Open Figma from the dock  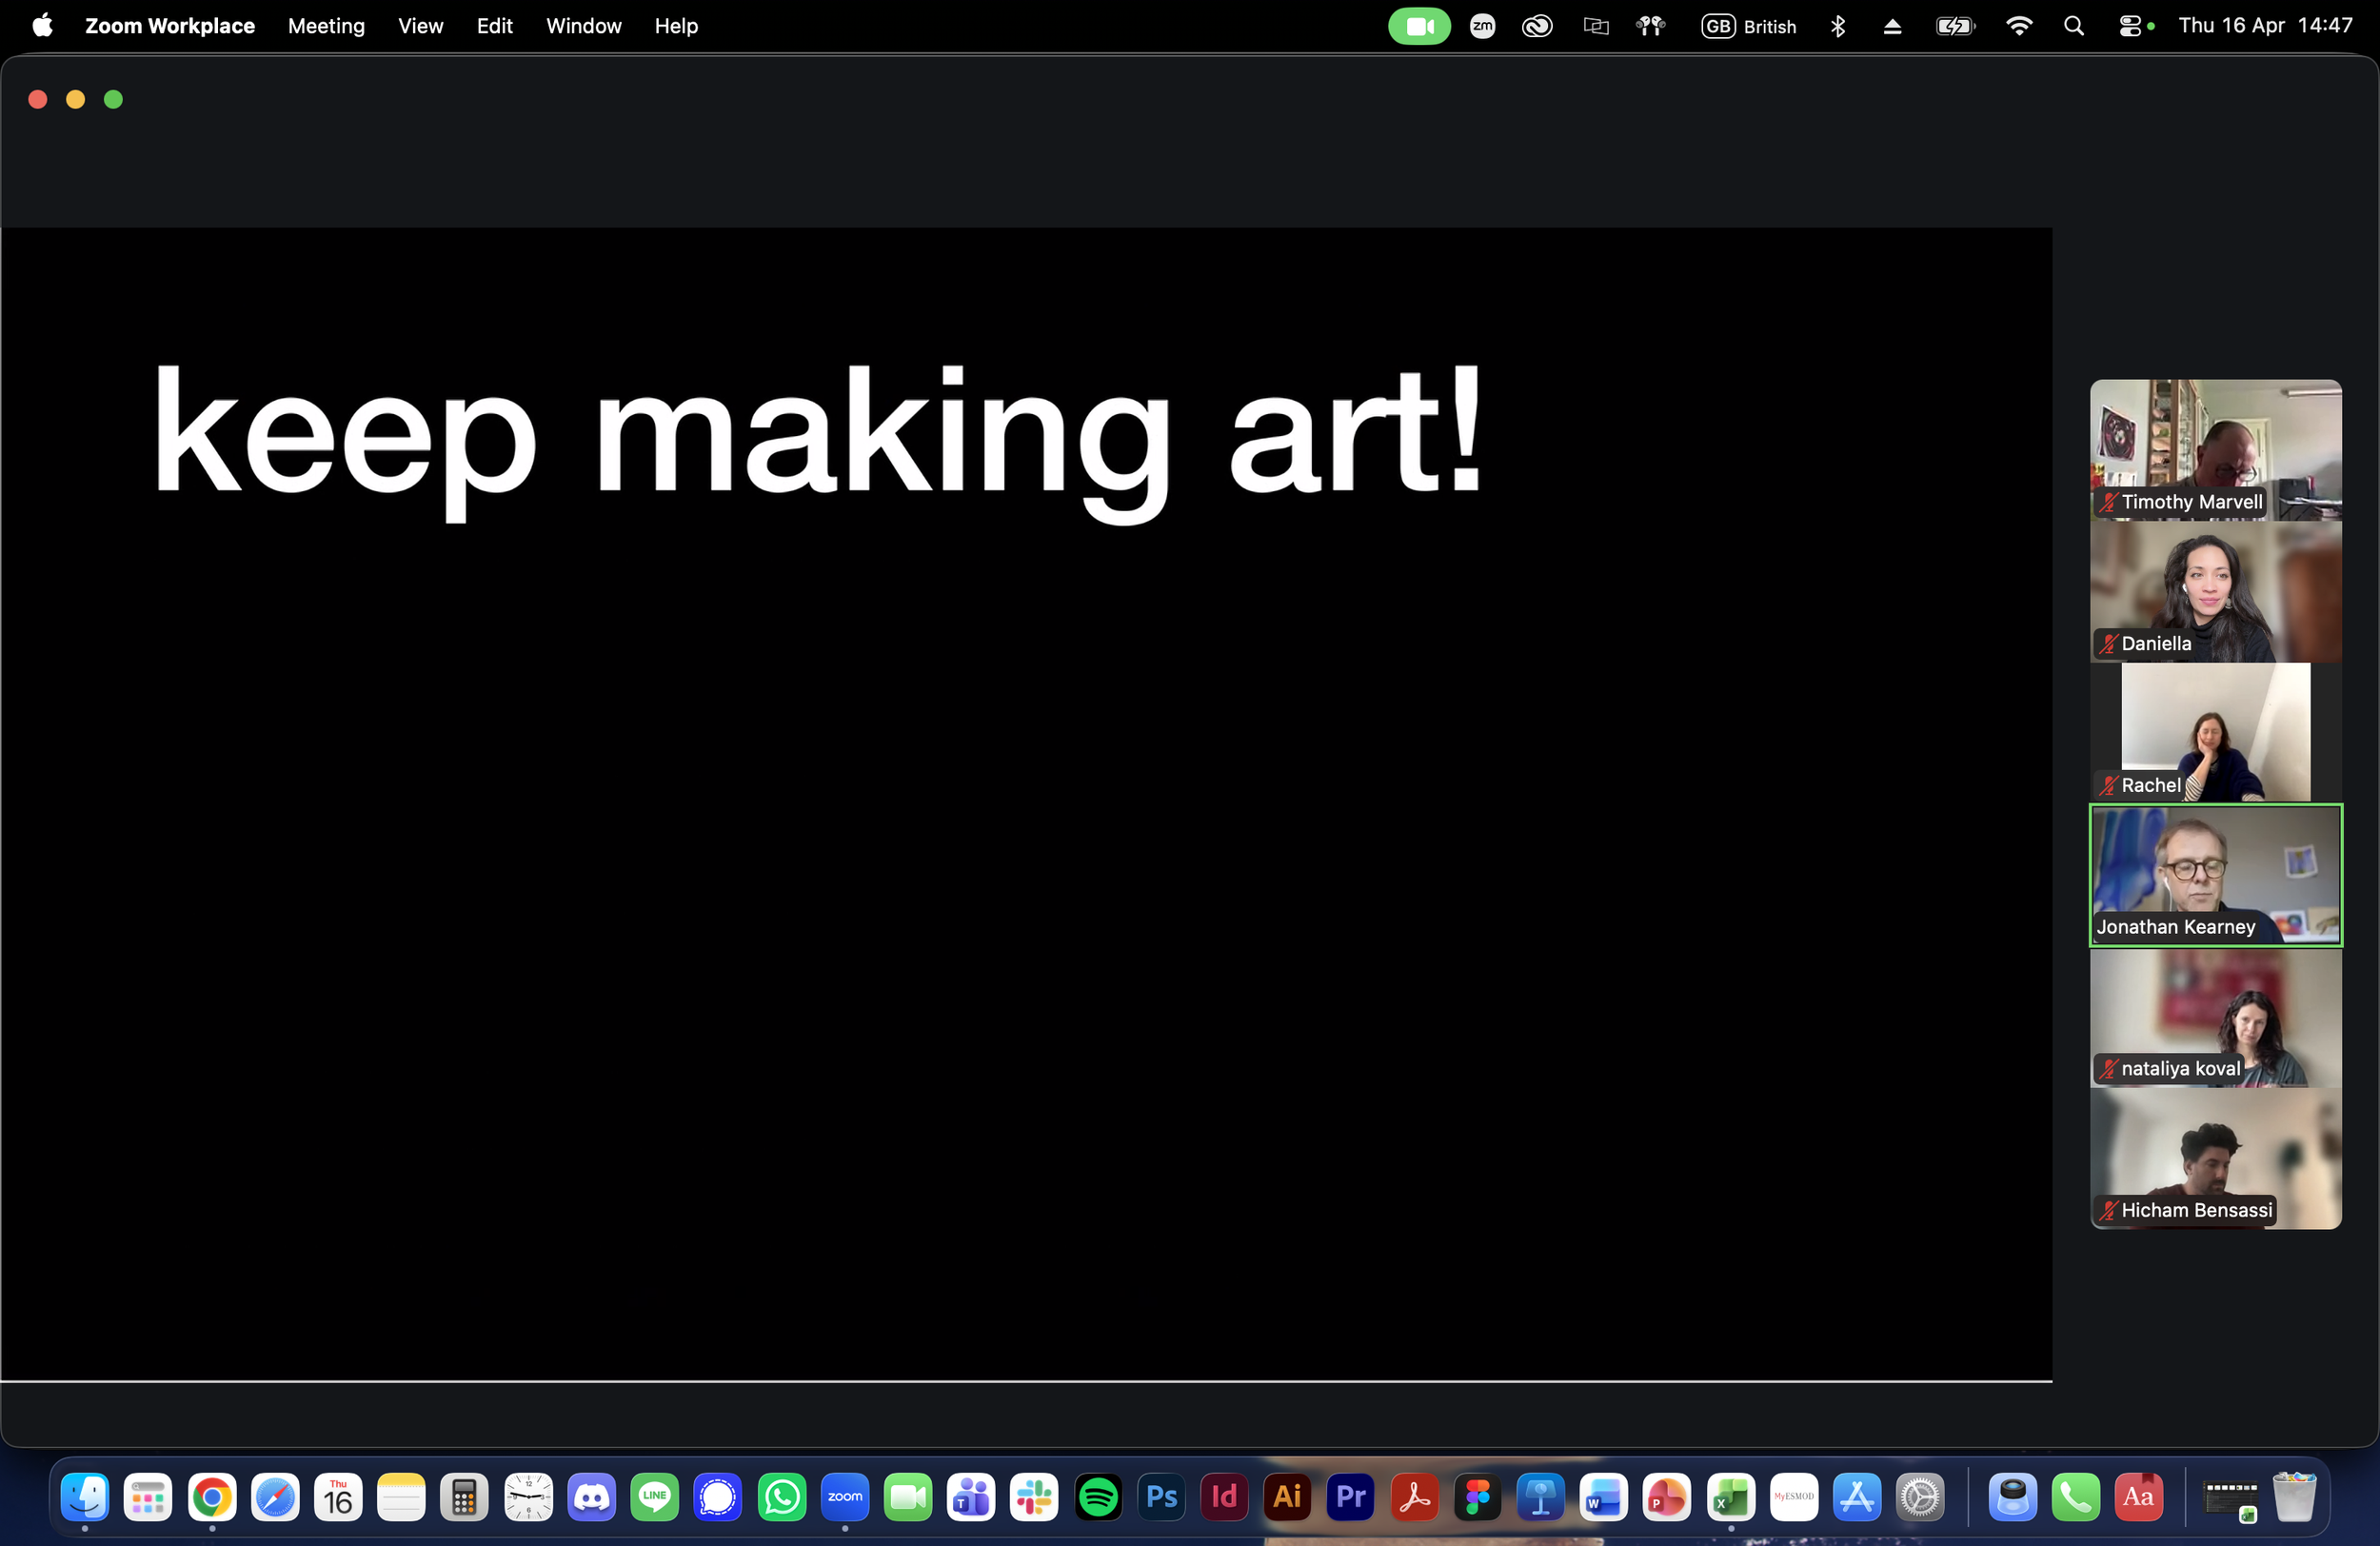(1477, 1497)
